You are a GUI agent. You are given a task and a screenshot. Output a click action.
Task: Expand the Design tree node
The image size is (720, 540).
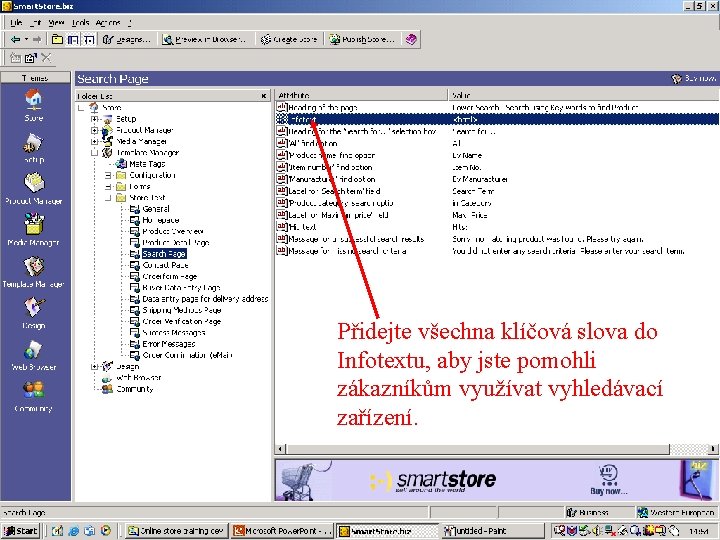click(95, 366)
